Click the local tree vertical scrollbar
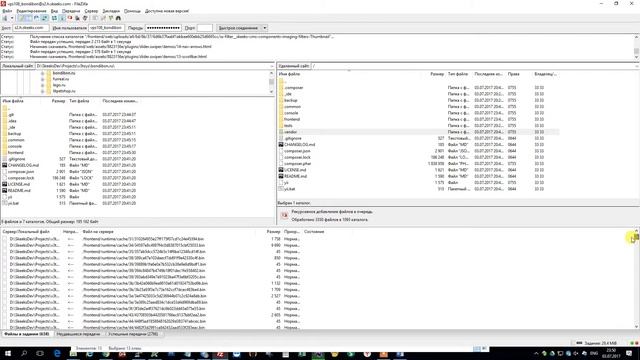Screen dimensions: 640x360 271,82
